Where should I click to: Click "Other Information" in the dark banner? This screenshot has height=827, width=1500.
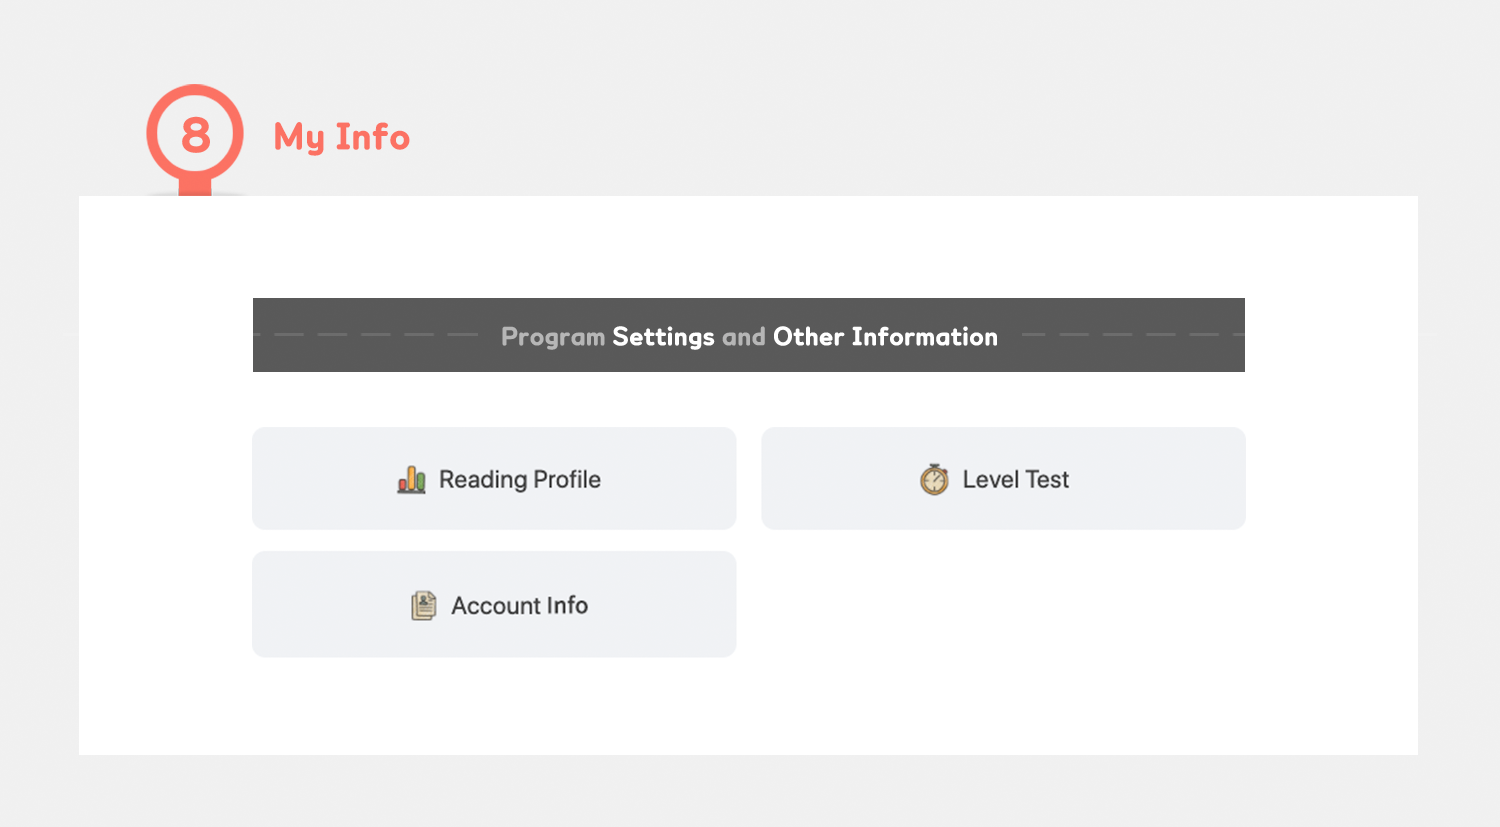(885, 337)
